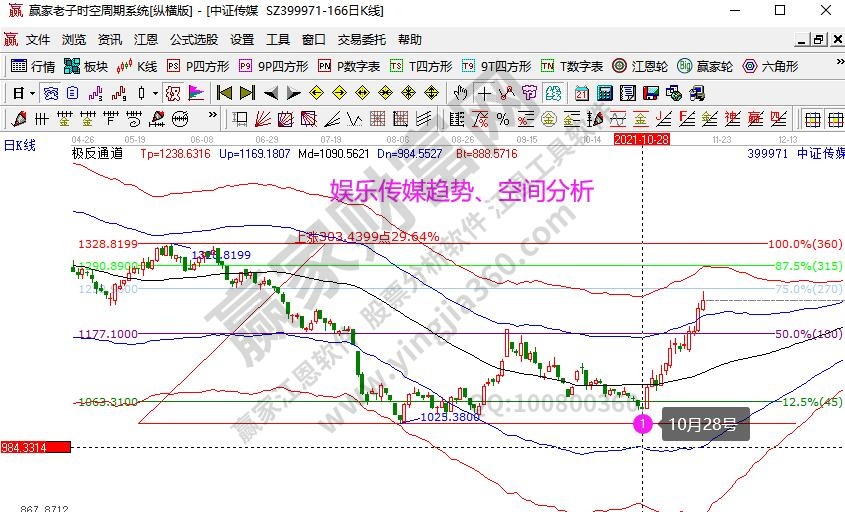Click the 984.3314 red price label
This screenshot has width=845, height=512.
(x=36, y=447)
